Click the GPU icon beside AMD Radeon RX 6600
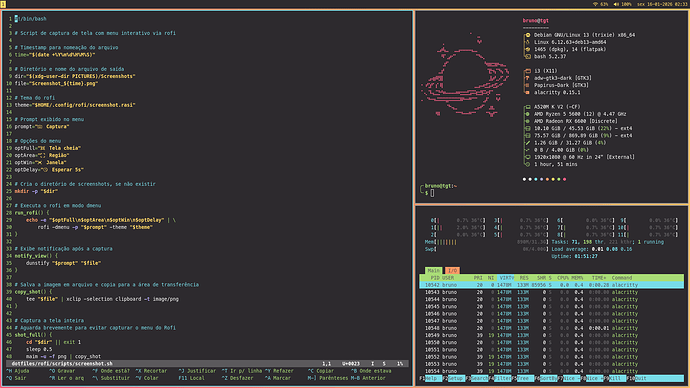 tap(528, 121)
